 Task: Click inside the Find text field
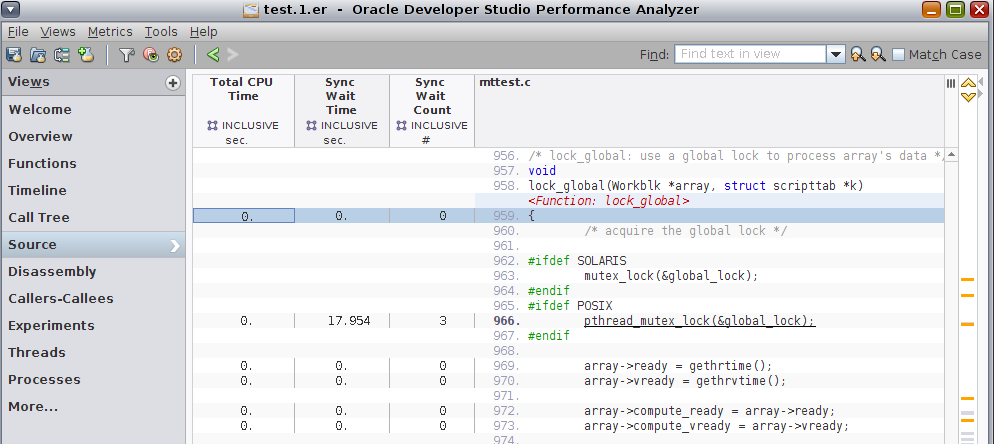[750, 55]
